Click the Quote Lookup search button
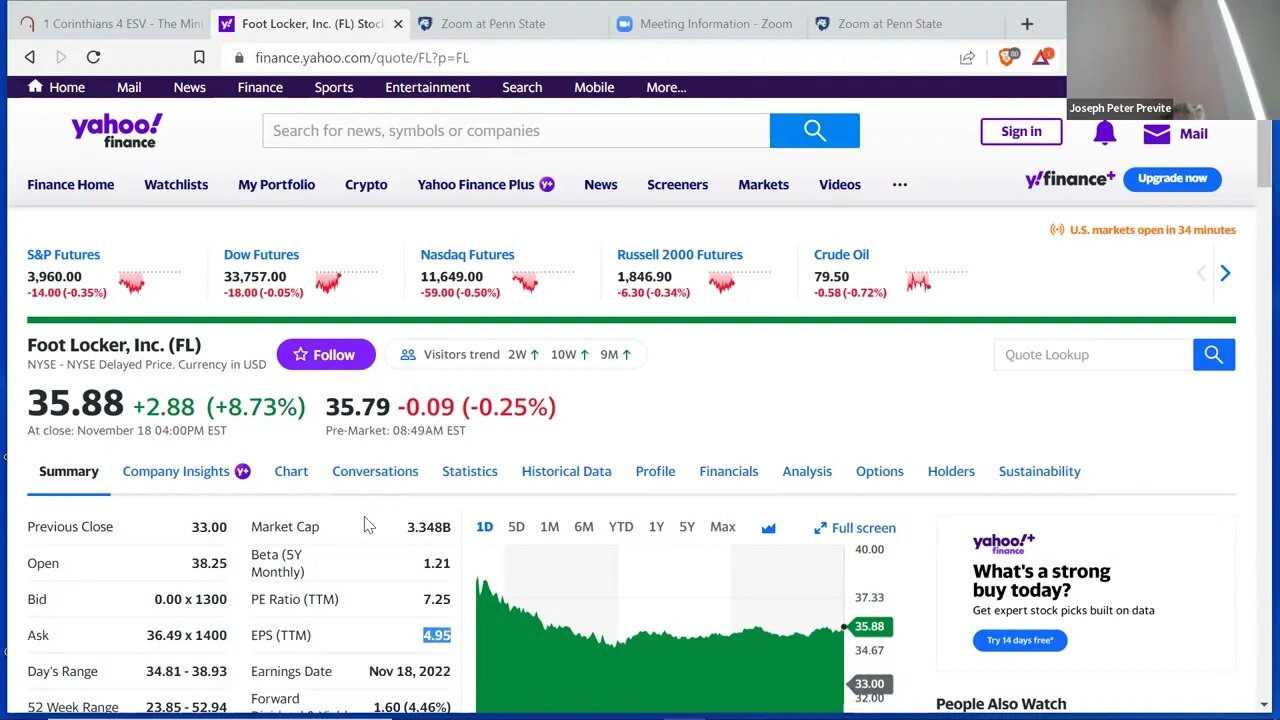The height and width of the screenshot is (720, 1280). tap(1214, 355)
